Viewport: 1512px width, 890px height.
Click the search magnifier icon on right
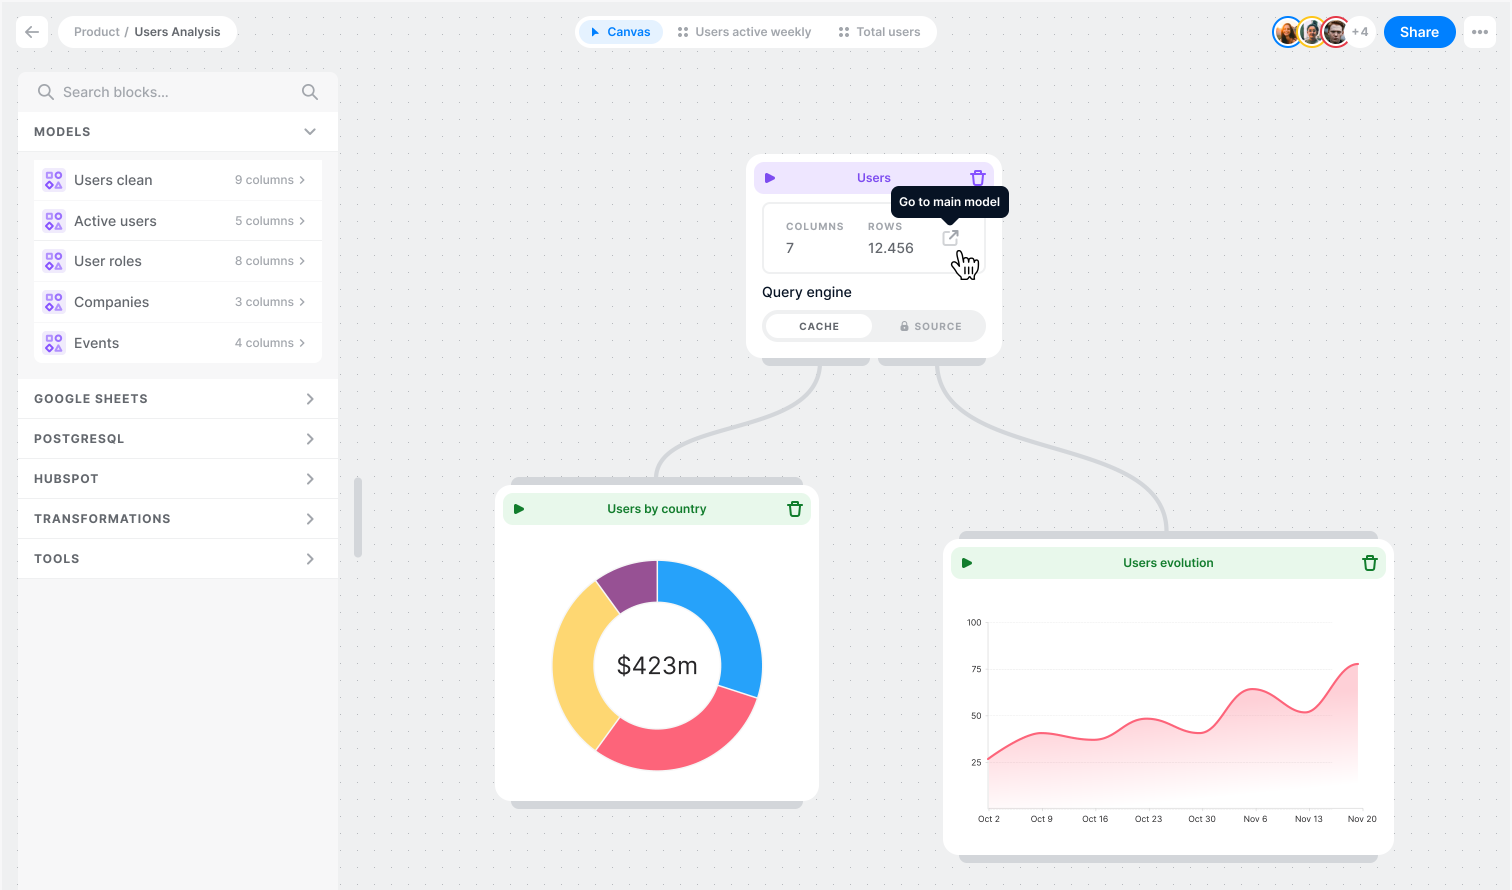click(x=310, y=92)
